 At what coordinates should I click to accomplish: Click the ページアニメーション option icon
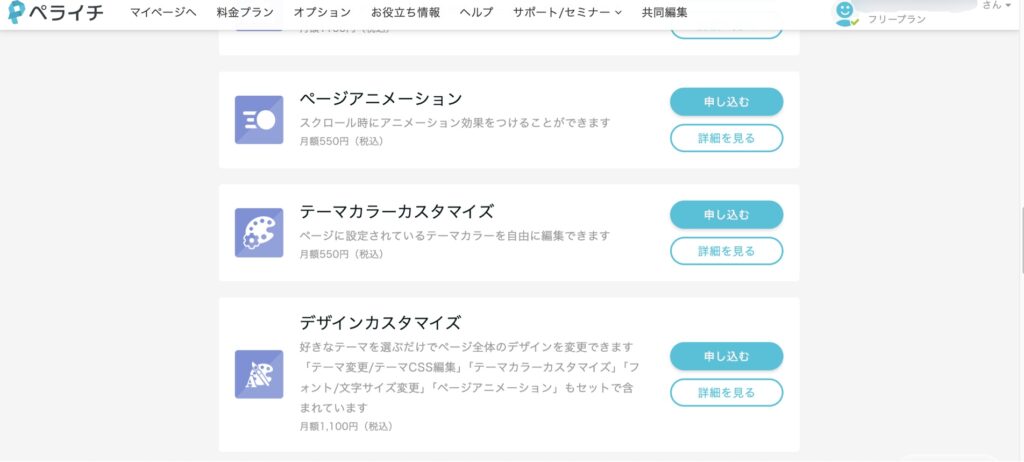259,120
